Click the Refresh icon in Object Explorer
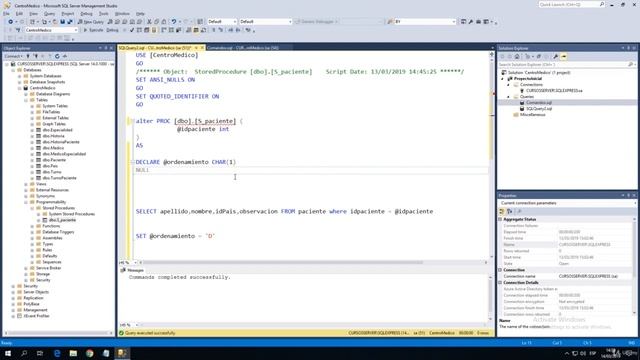Screen dimensions: 640x360 tap(57, 56)
